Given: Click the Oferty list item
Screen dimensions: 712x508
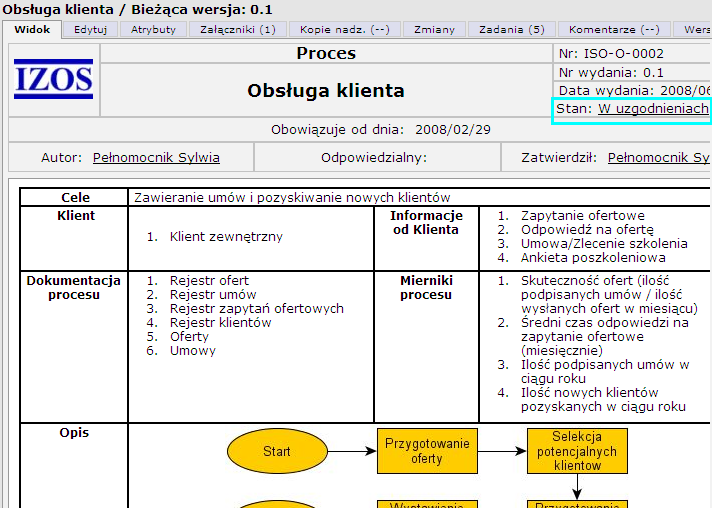Looking at the screenshot, I should click(x=189, y=337).
